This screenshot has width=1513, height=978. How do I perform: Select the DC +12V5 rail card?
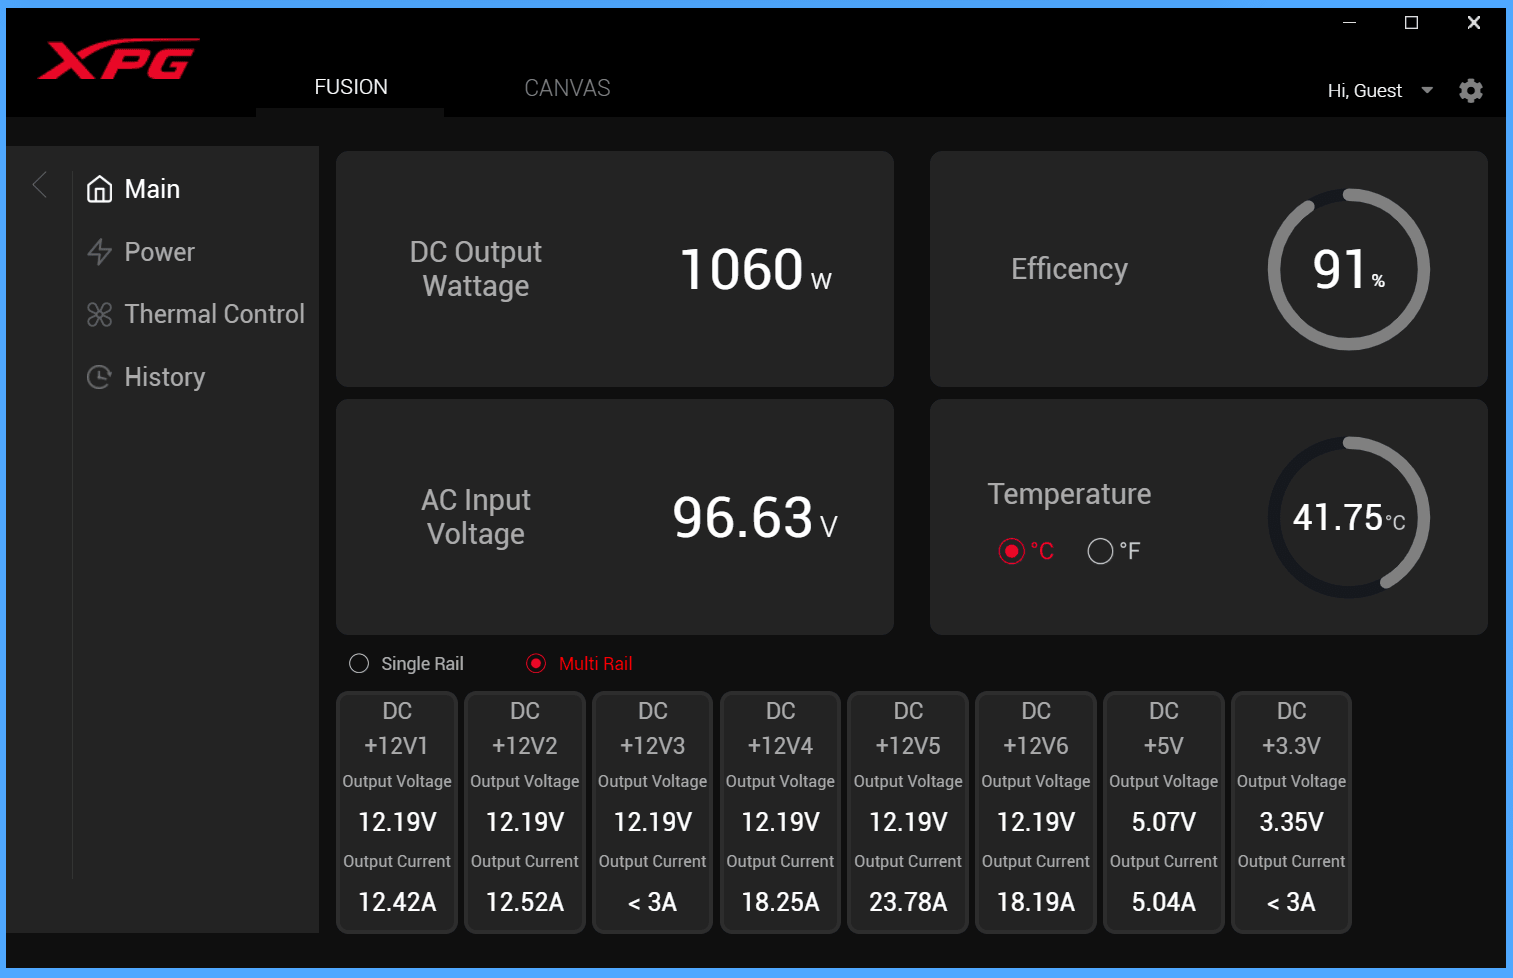pyautogui.click(x=907, y=811)
